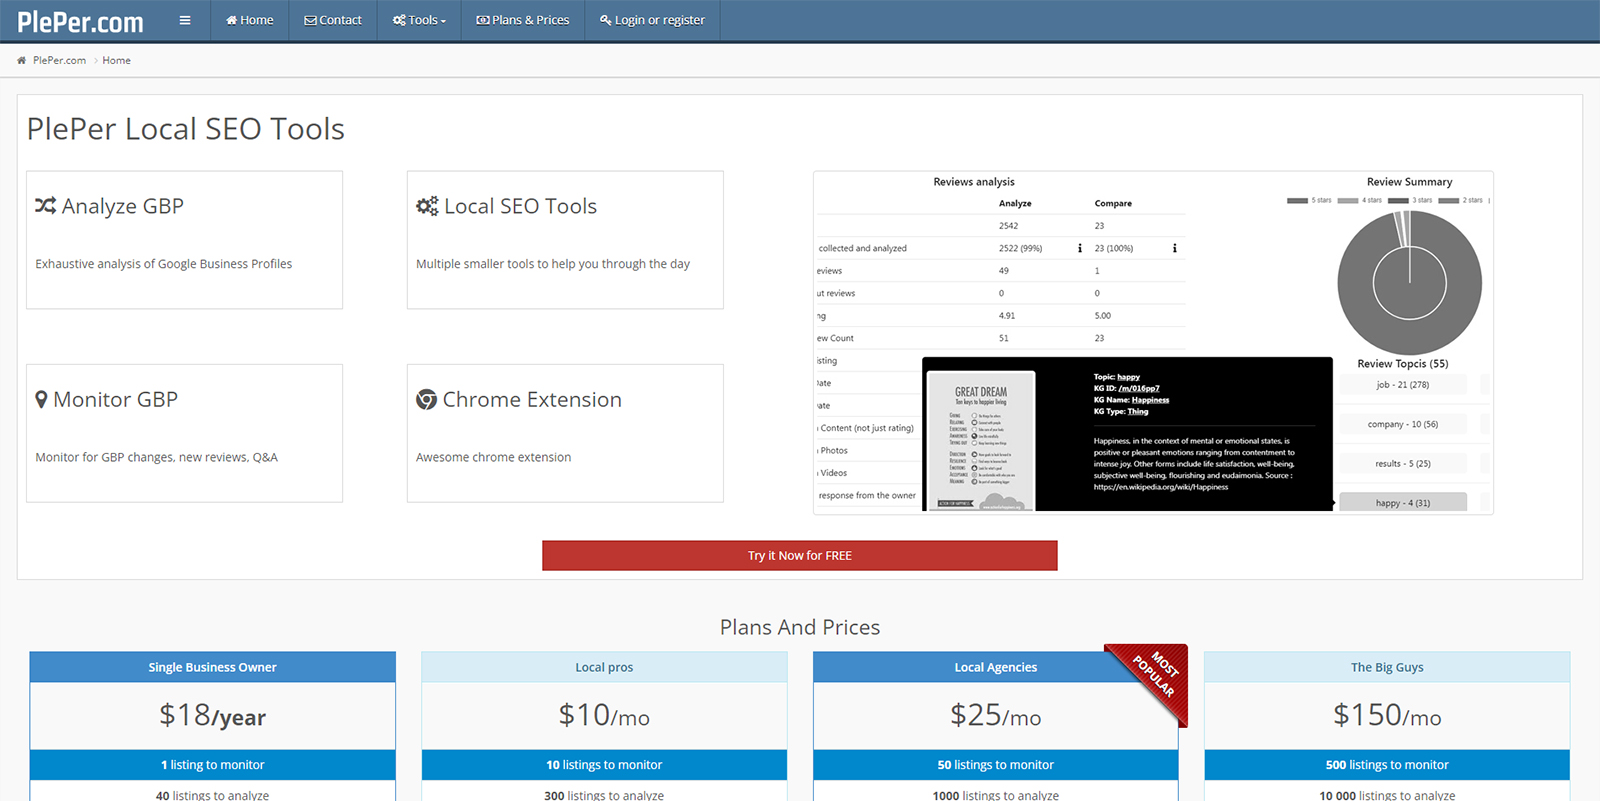The image size is (1600, 801).
Task: Click the hamburger menu icon
Action: (185, 20)
